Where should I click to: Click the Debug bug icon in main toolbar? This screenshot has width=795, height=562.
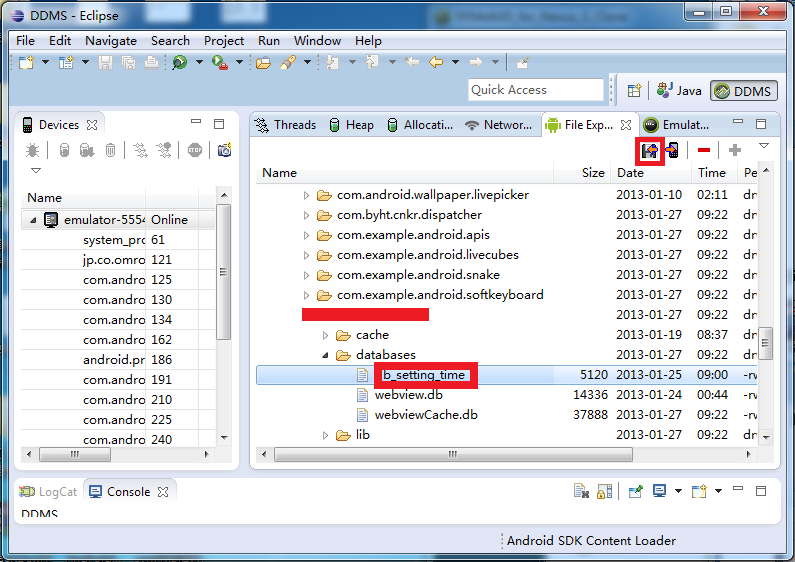click(179, 62)
